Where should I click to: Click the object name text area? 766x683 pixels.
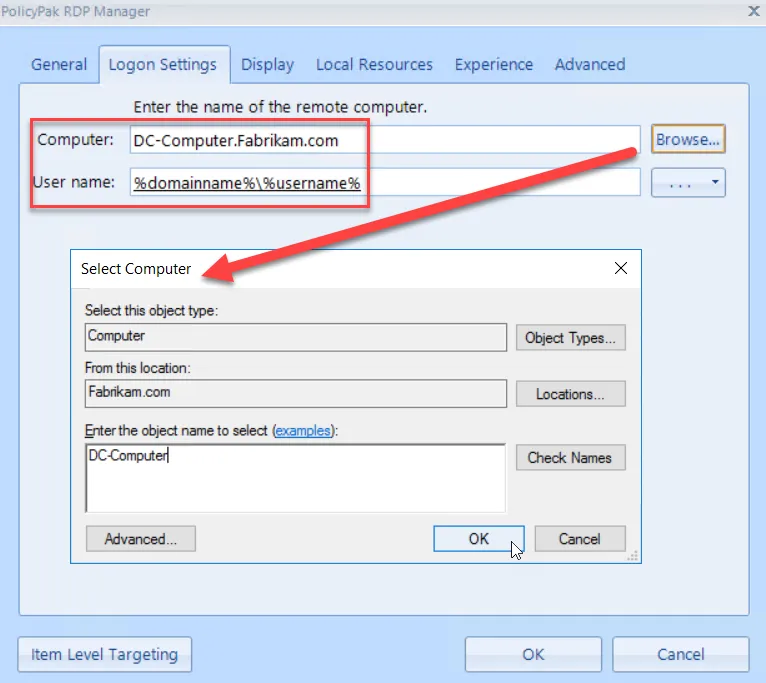tap(296, 478)
